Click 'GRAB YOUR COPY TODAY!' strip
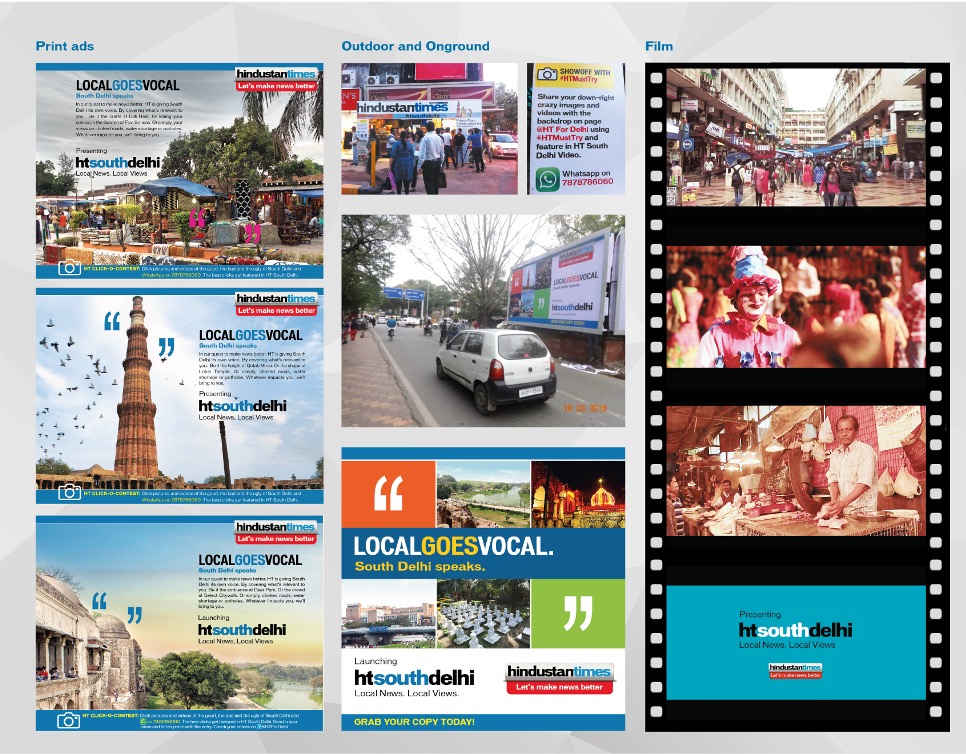Image resolution: width=966 pixels, height=754 pixels. click(483, 722)
